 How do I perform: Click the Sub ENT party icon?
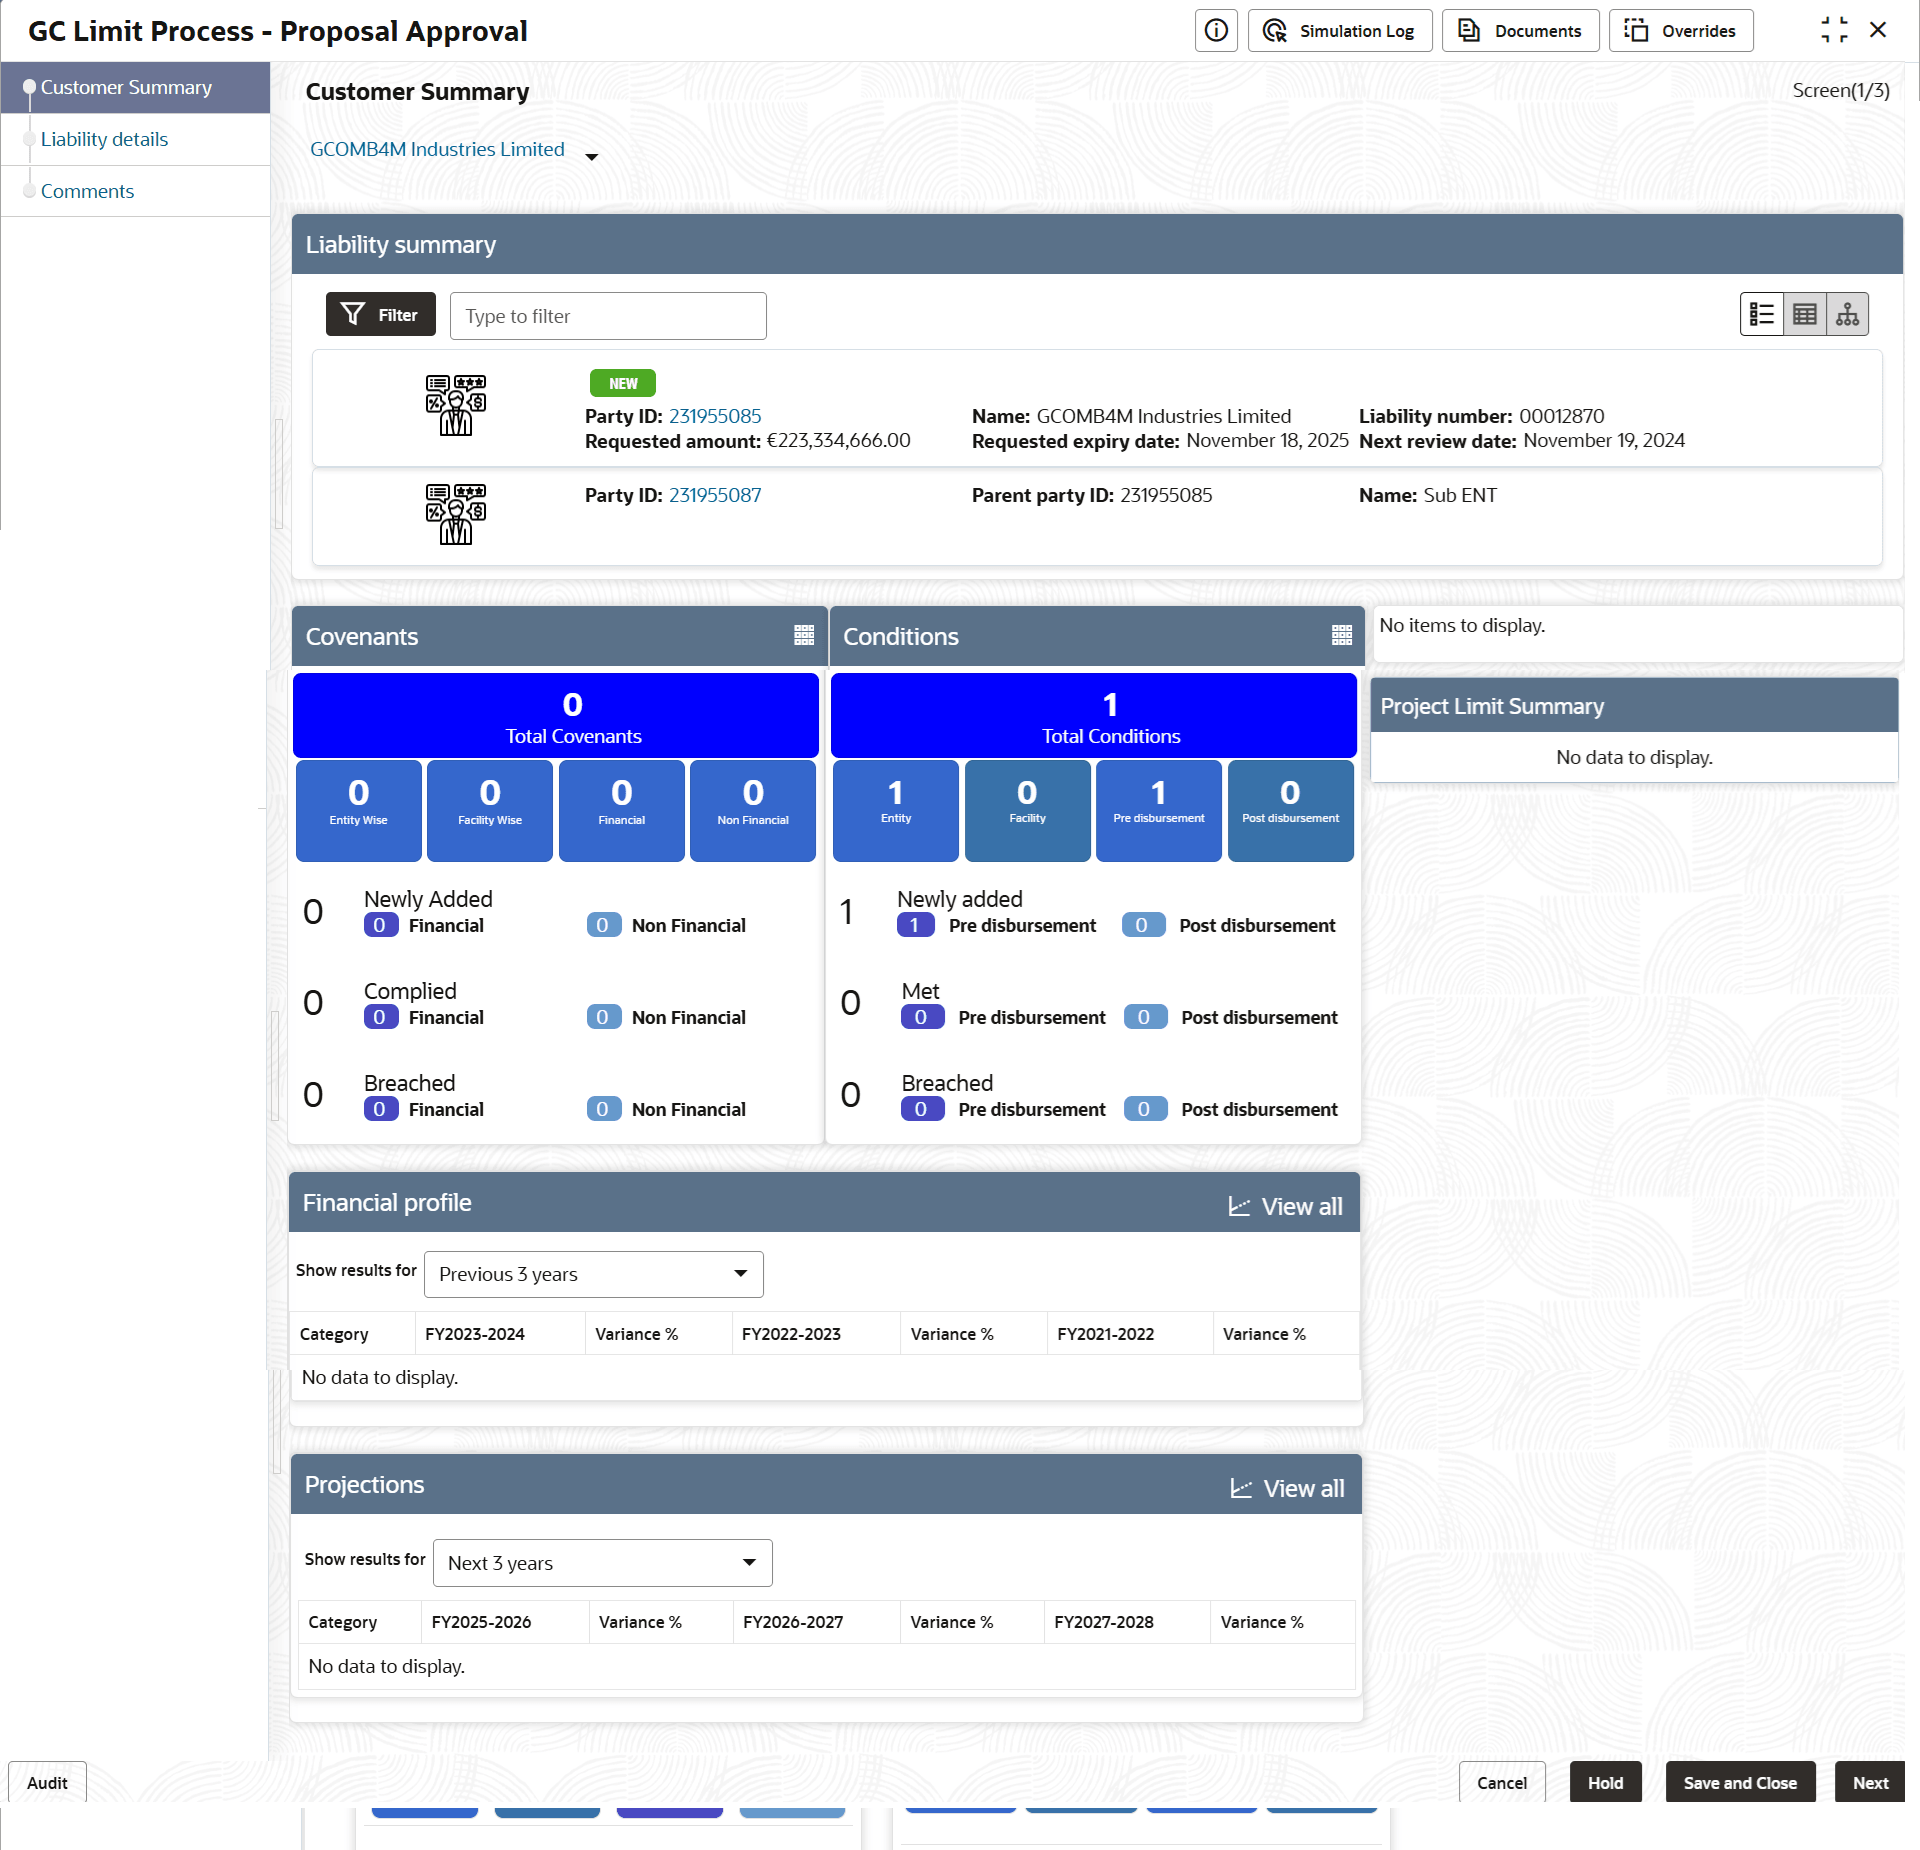tap(455, 514)
